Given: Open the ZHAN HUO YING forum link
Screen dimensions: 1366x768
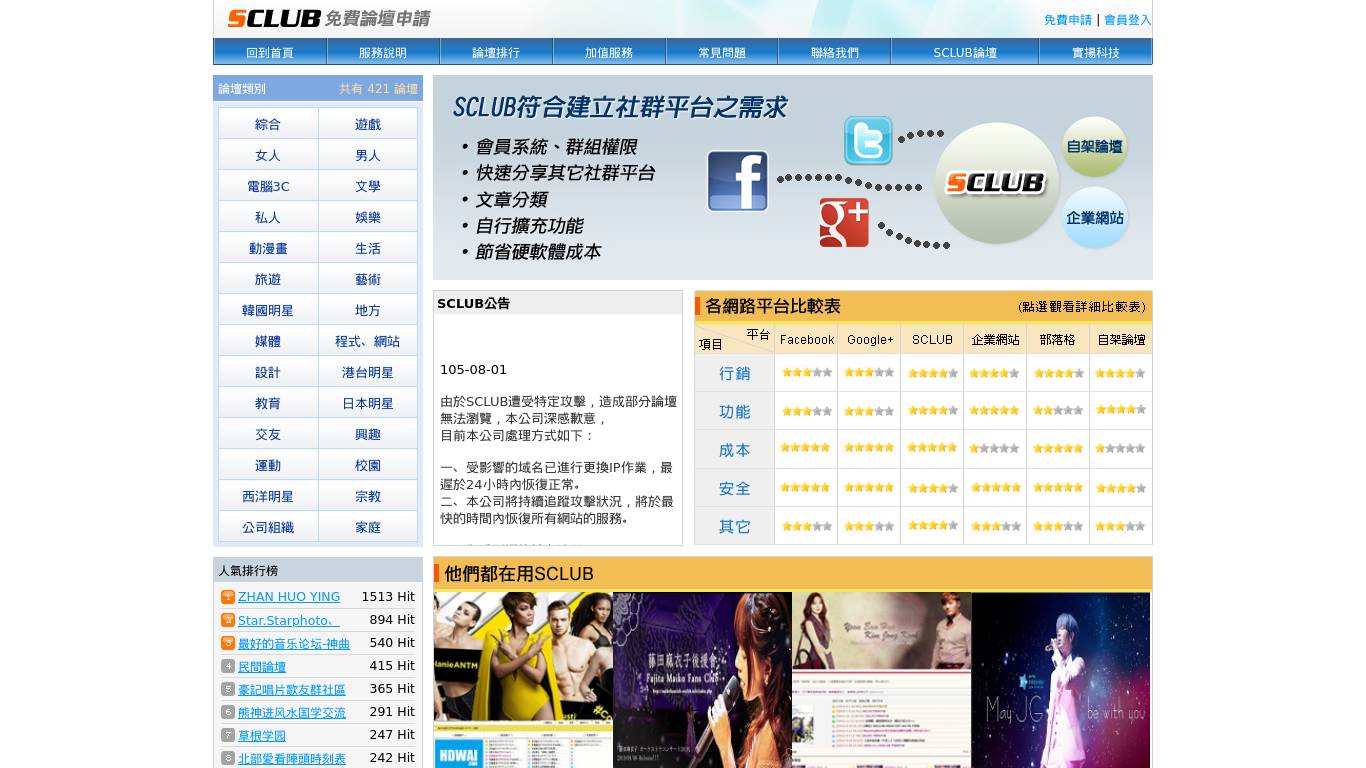Looking at the screenshot, I should pos(289,597).
